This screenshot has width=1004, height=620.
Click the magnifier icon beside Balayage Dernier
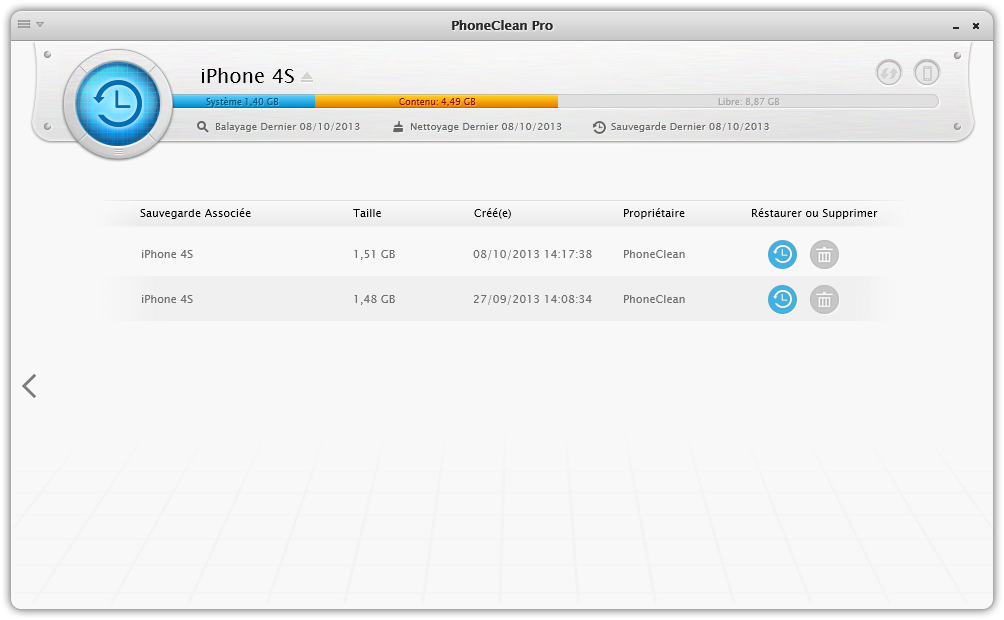(202, 127)
